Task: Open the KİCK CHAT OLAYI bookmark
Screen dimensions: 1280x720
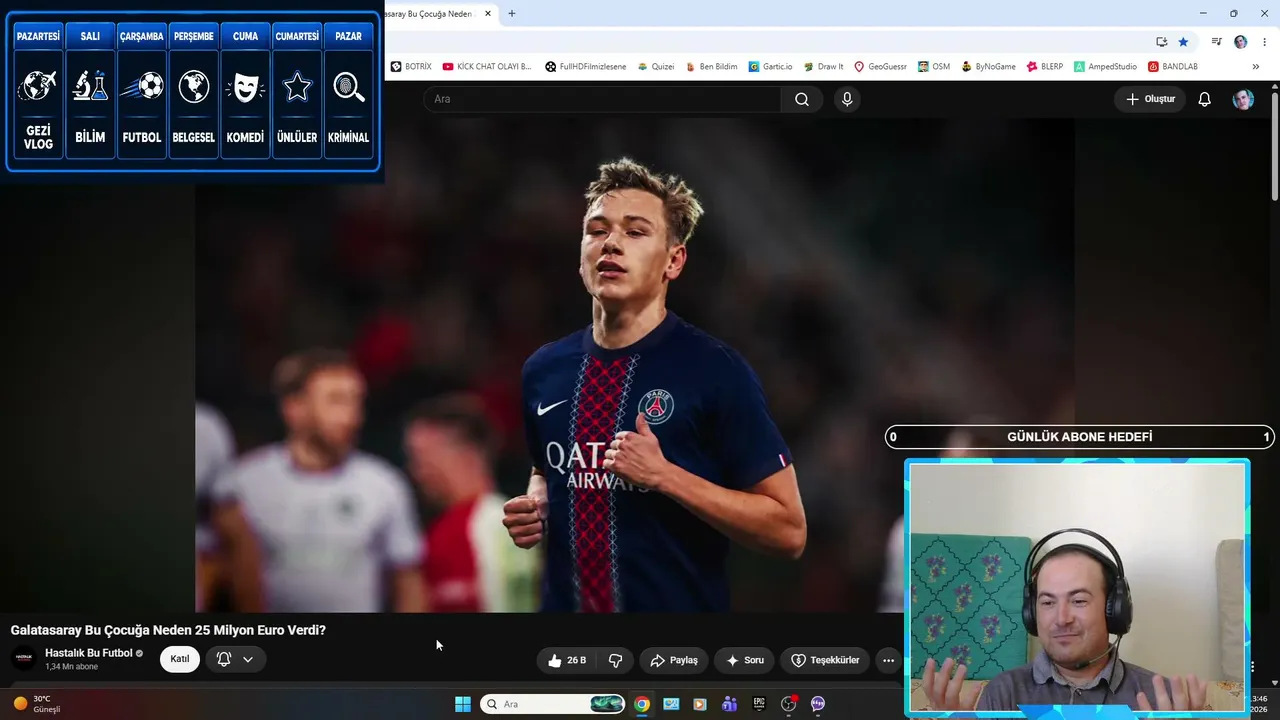Action: coord(487,67)
